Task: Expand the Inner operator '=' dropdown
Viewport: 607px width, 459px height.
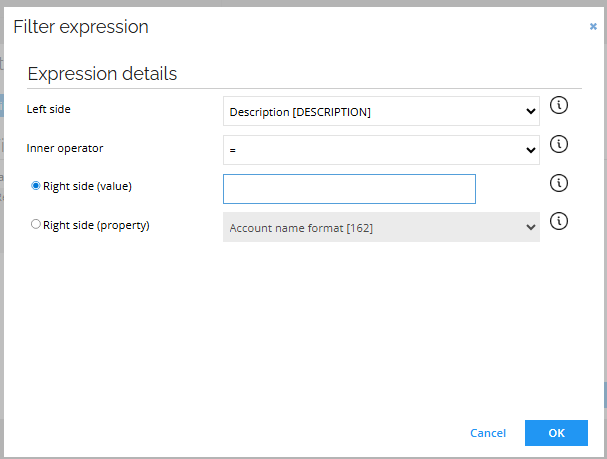Action: pyautogui.click(x=380, y=150)
